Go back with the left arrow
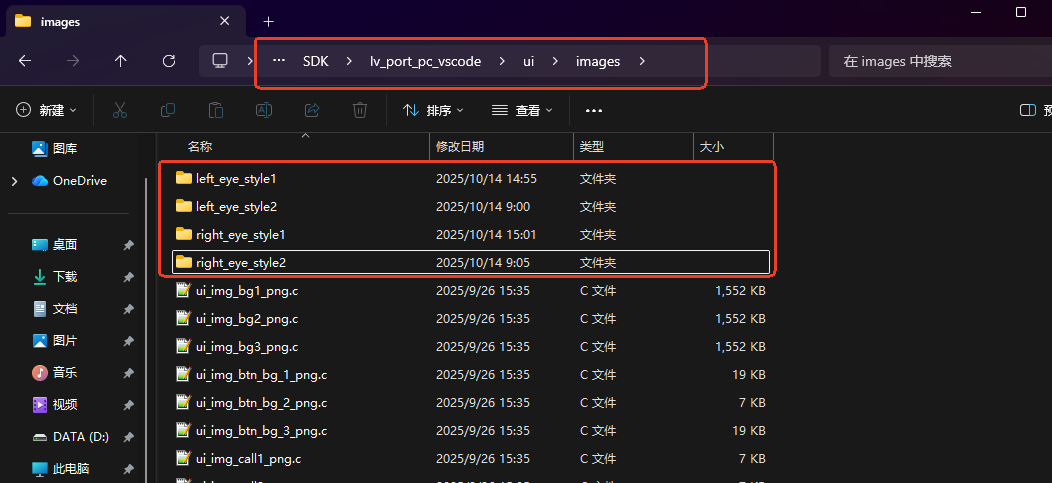 pyautogui.click(x=25, y=61)
